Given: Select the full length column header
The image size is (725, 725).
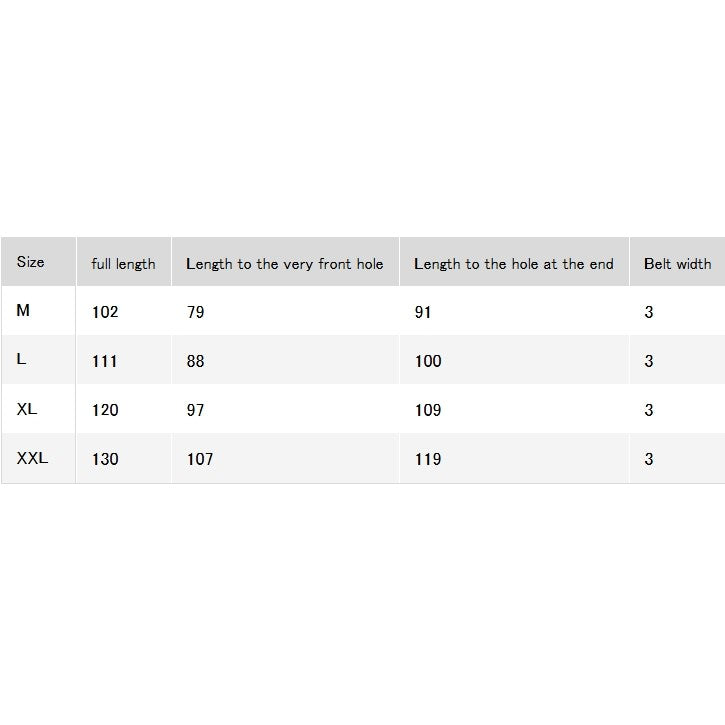Looking at the screenshot, I should pos(123,264).
